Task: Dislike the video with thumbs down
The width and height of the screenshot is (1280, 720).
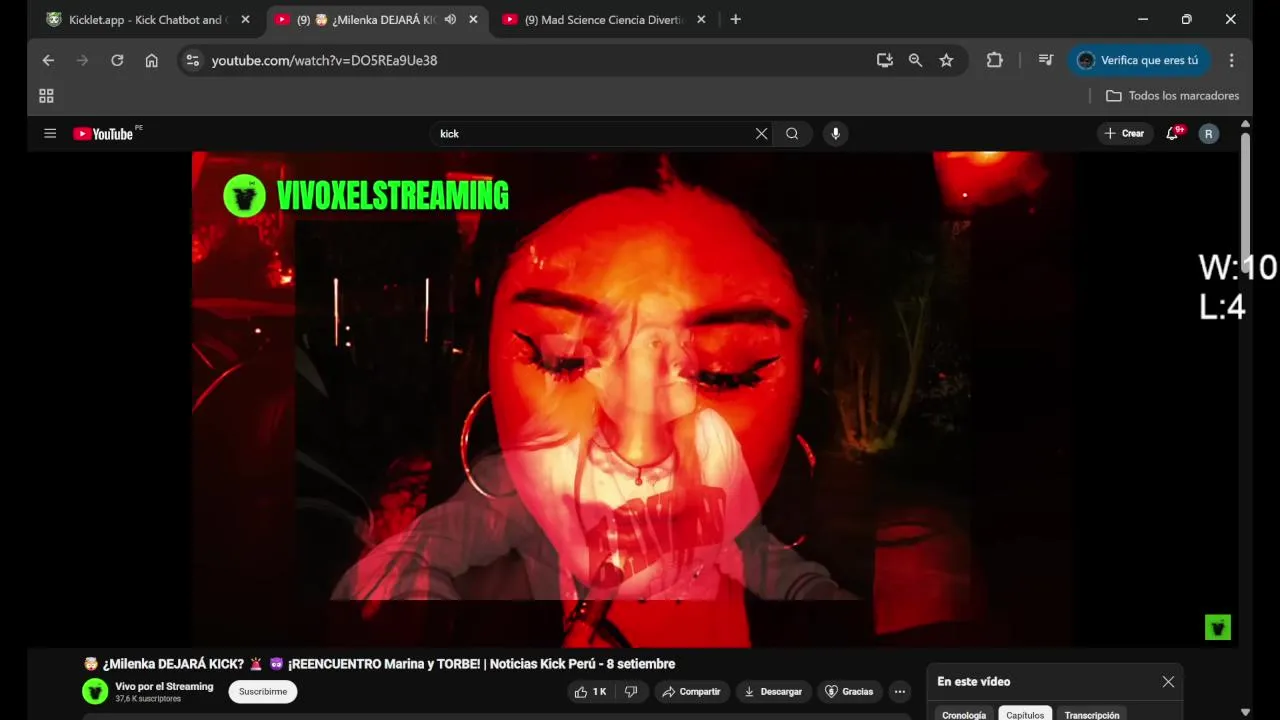Action: pyautogui.click(x=631, y=692)
